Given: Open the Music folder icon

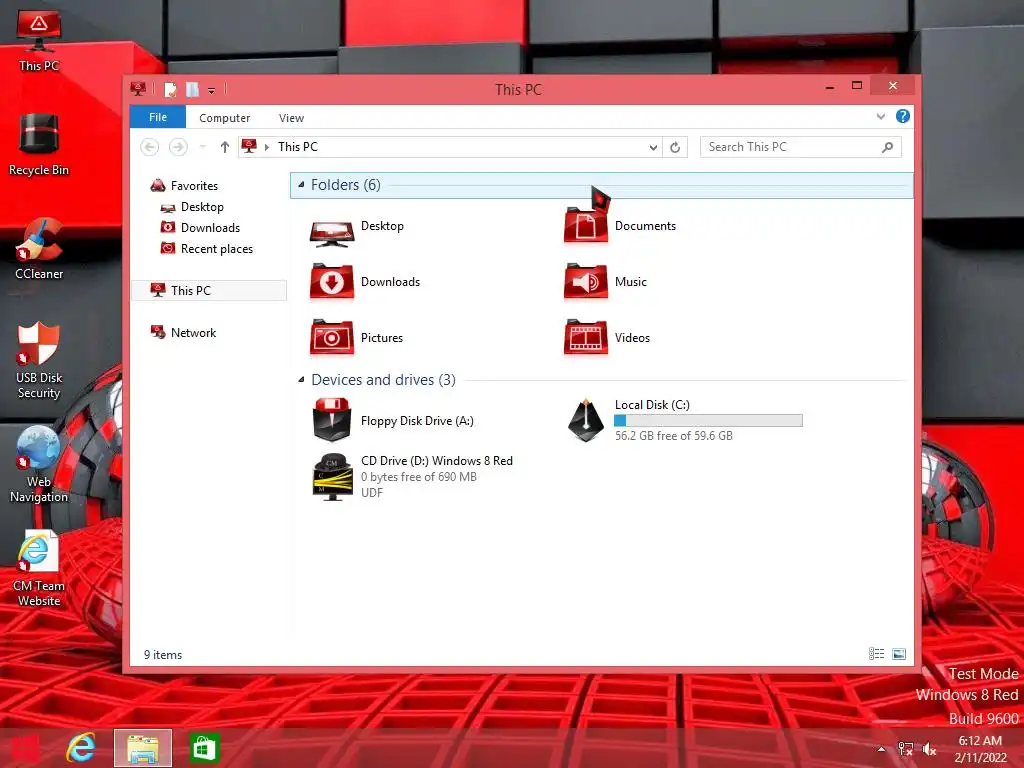Looking at the screenshot, I should click(586, 281).
